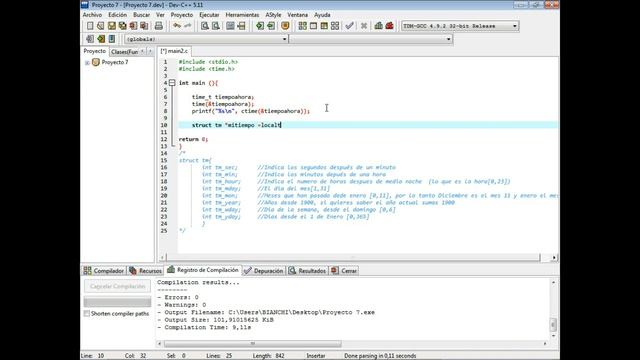Enable the Shorten compiler paths checkbox
This screenshot has width=640, height=360.
tap(87, 313)
